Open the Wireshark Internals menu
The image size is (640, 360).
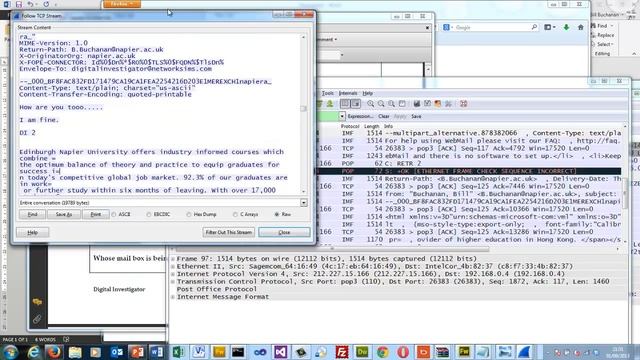[x=348, y=93]
